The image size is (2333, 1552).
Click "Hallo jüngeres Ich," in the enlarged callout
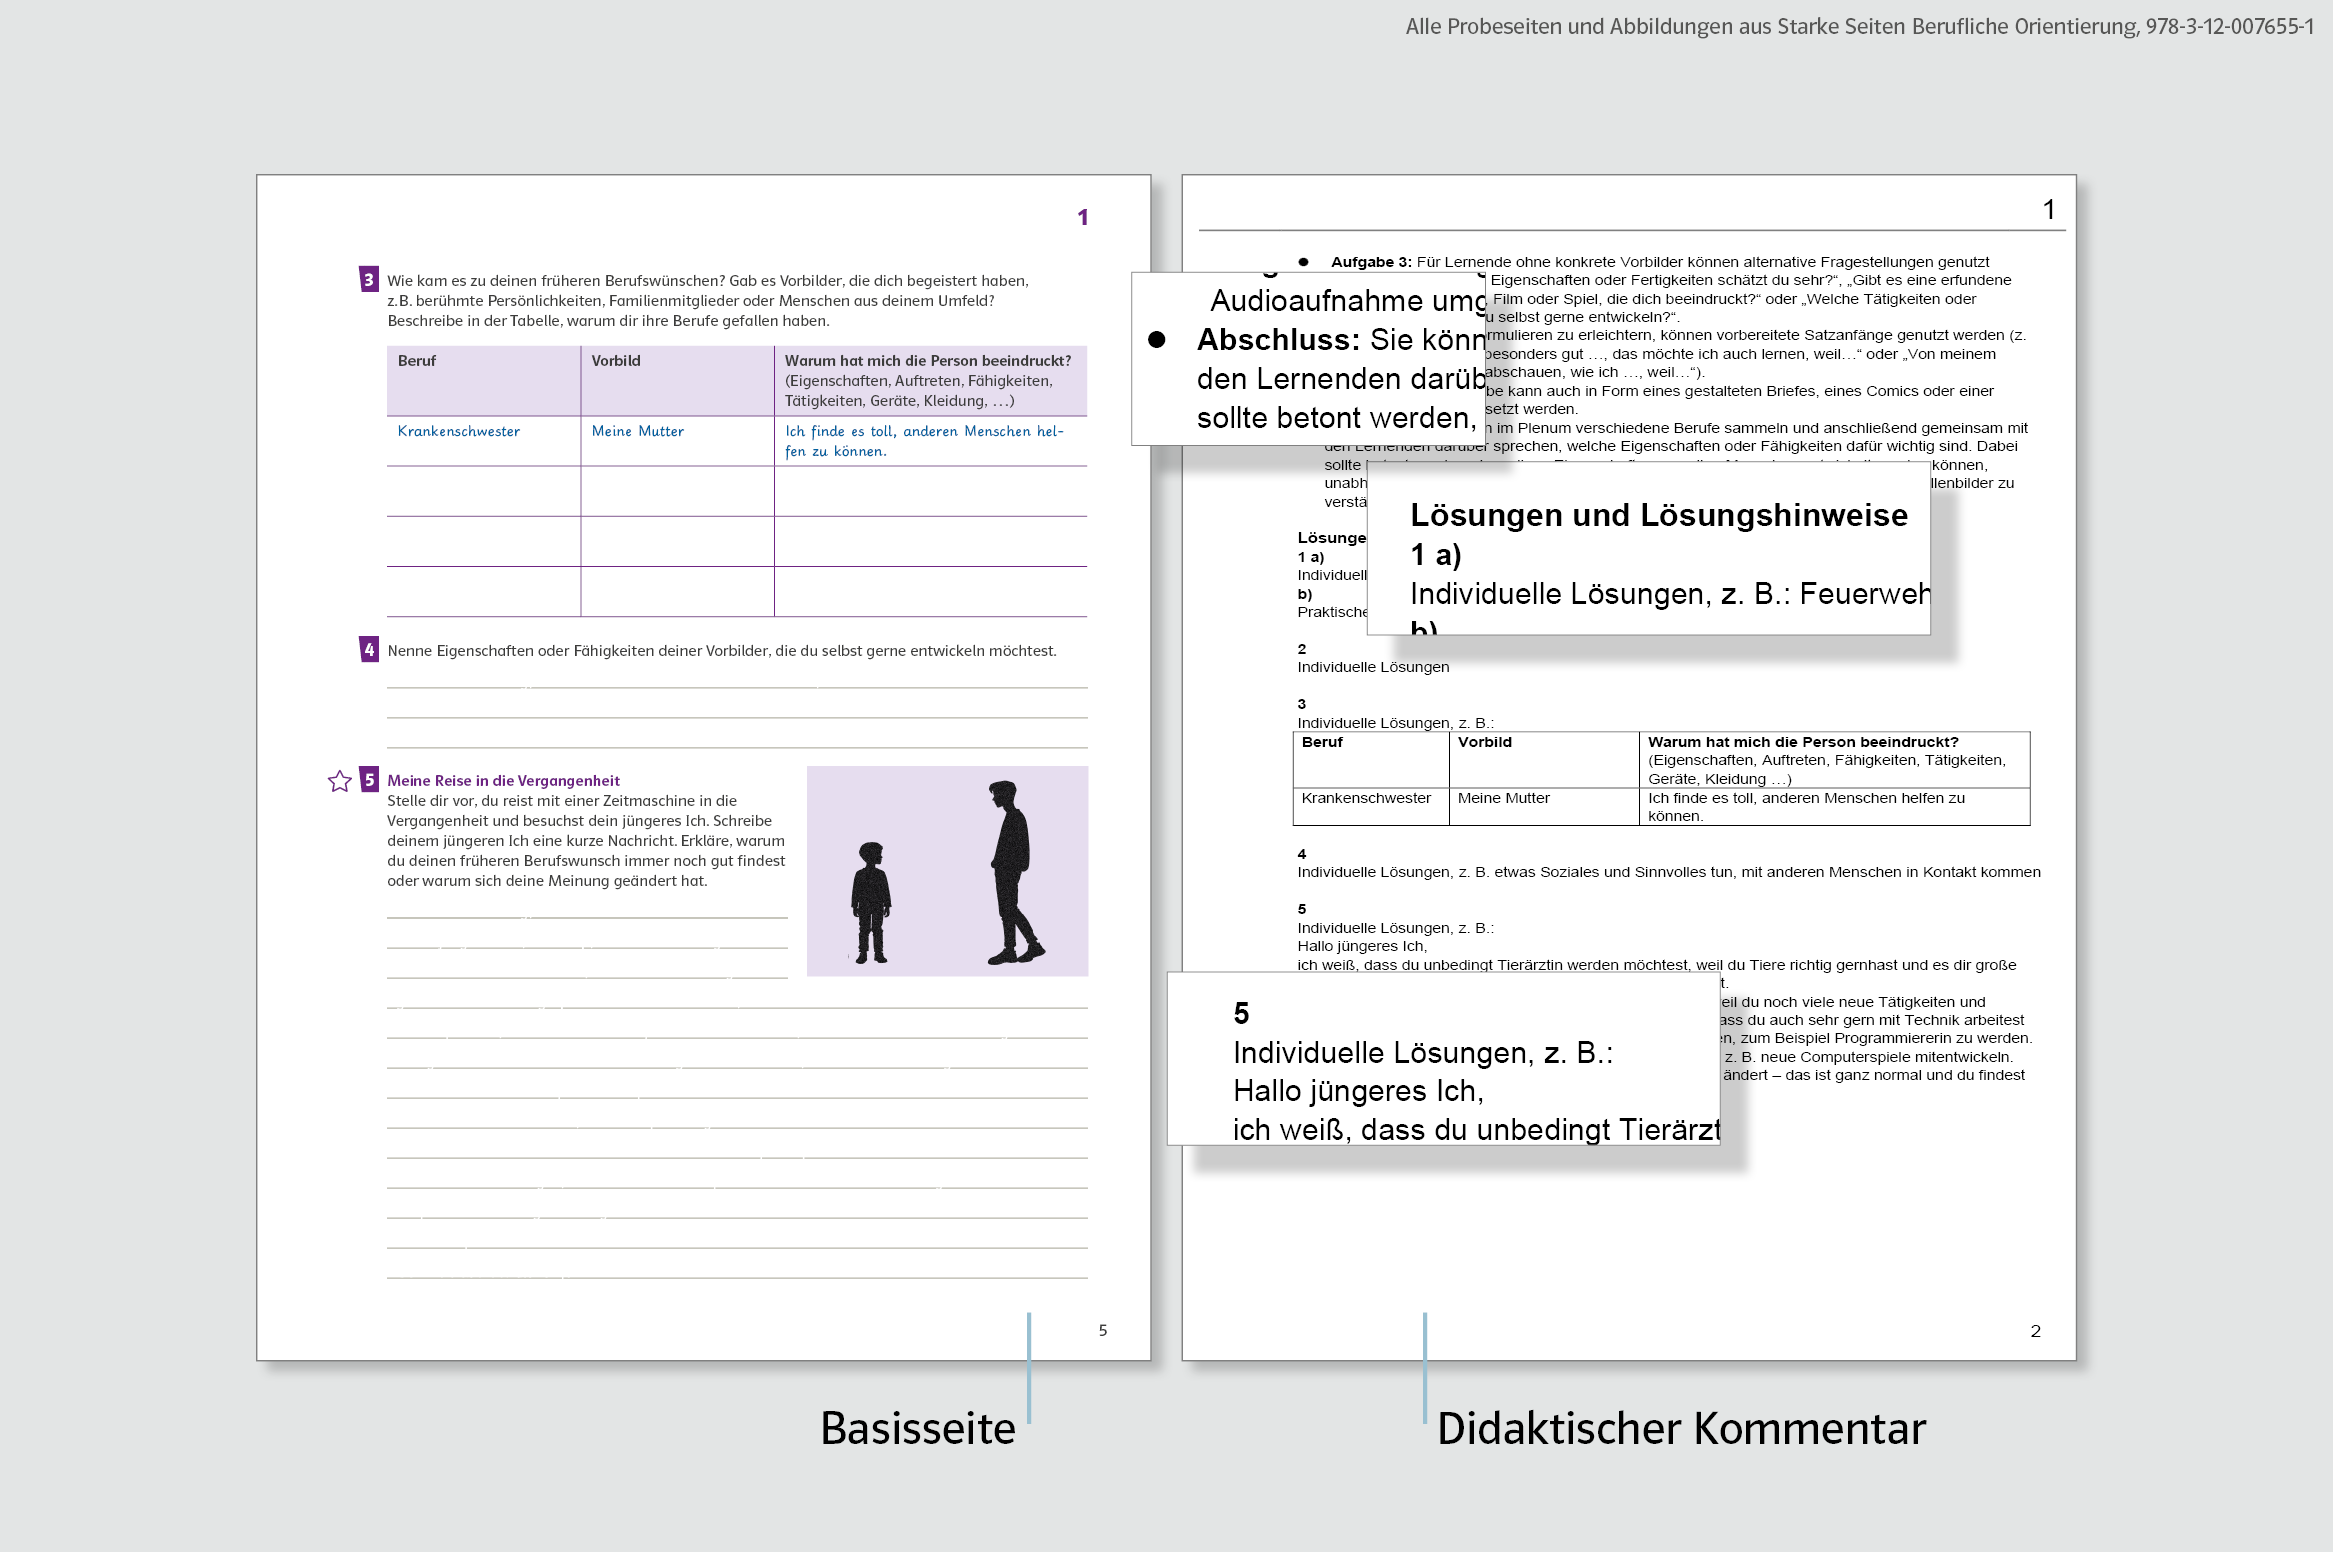click(1358, 1091)
